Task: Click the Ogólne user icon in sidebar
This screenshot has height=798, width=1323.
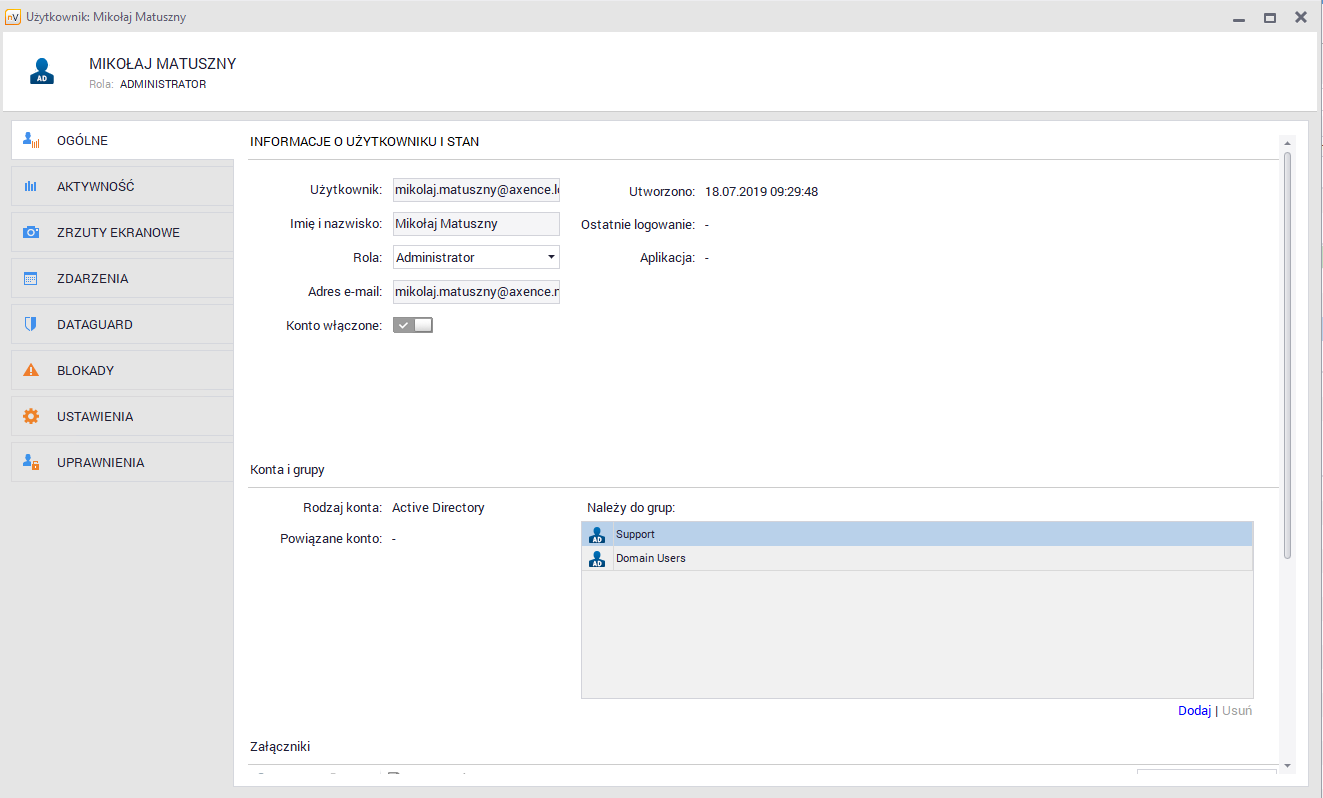Action: [31, 141]
